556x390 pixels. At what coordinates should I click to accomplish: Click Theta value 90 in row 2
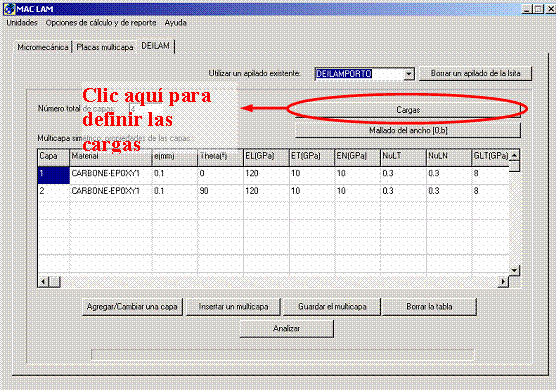[x=220, y=192]
